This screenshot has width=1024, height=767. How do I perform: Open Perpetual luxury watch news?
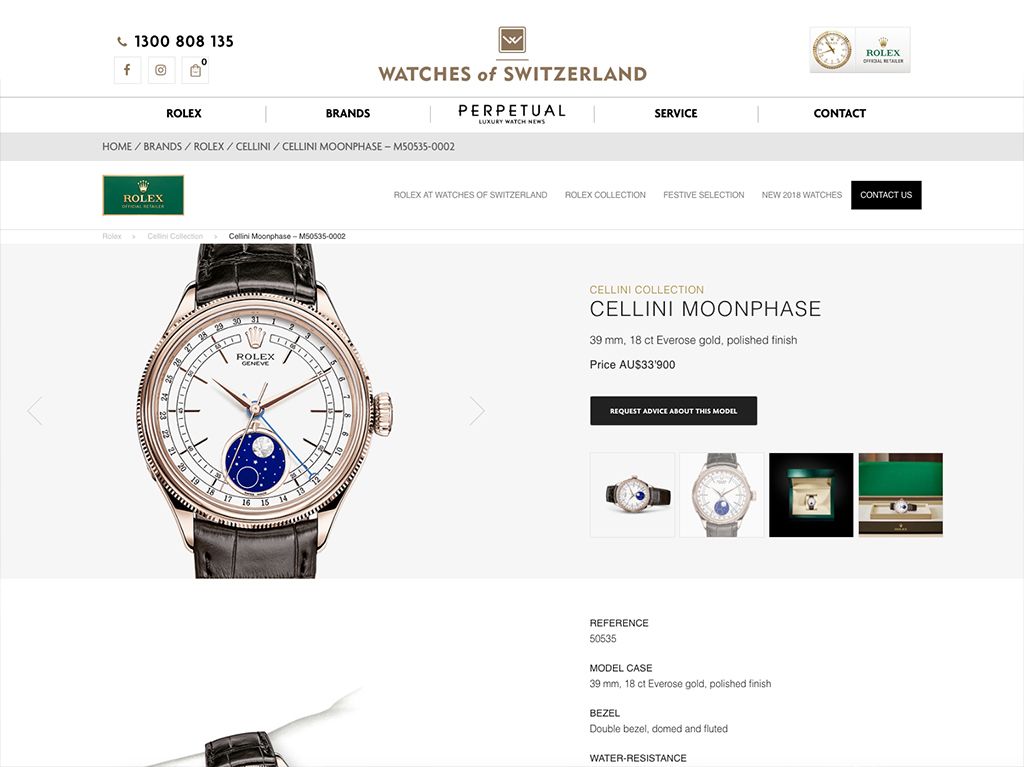[x=512, y=114]
